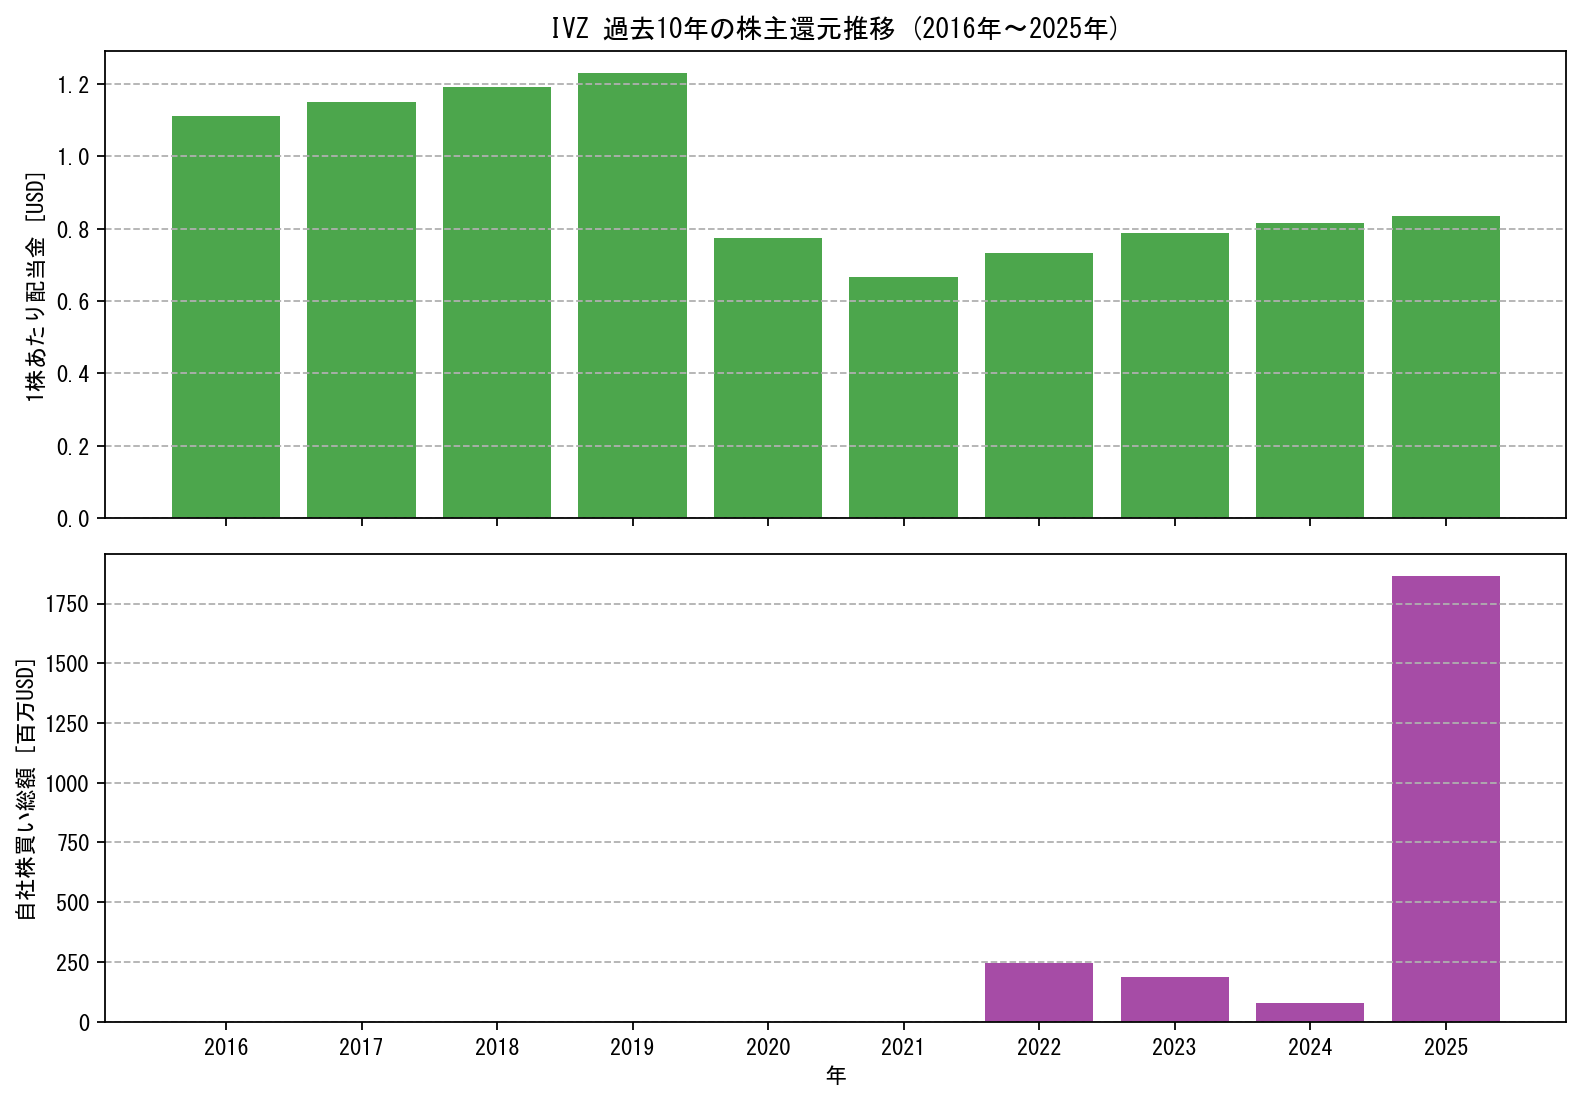
Task: Click the x-axis label 2021
Action: 903,1047
